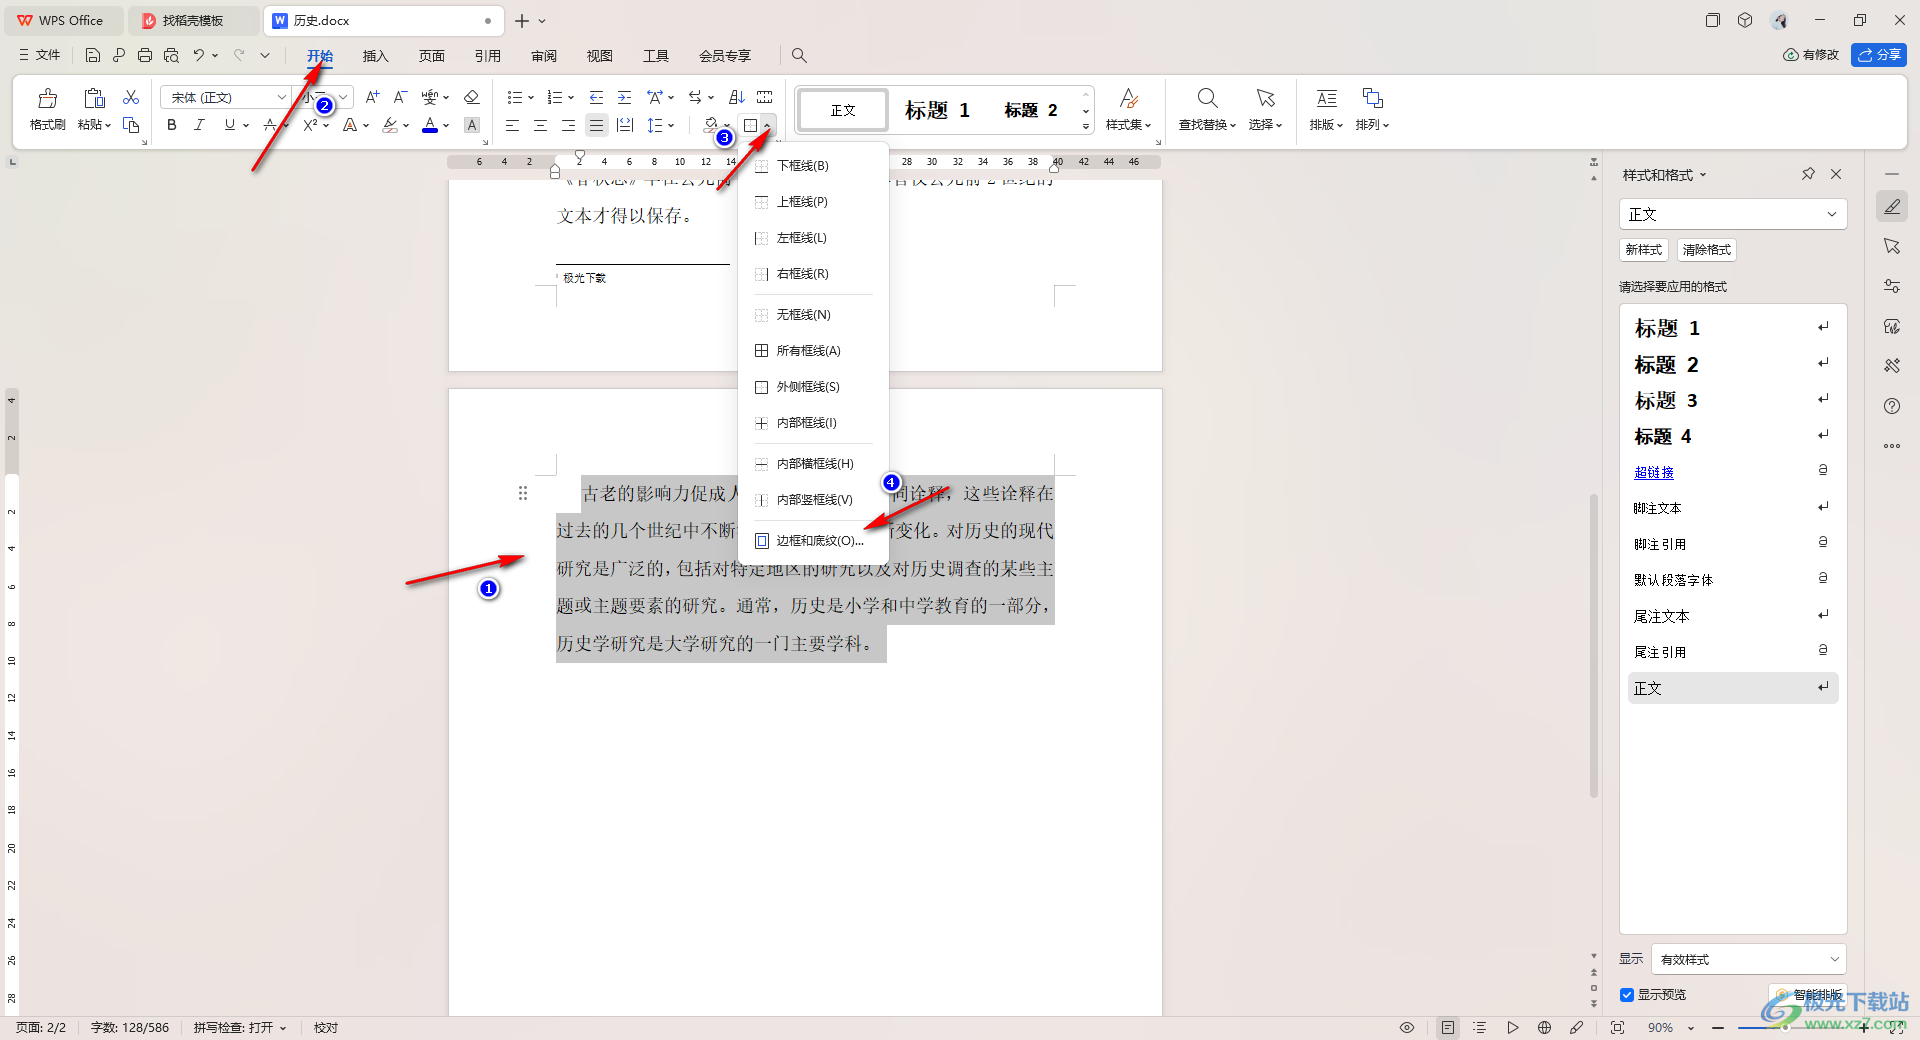Click the Format Painter brush icon
1920x1040 pixels.
[47, 99]
